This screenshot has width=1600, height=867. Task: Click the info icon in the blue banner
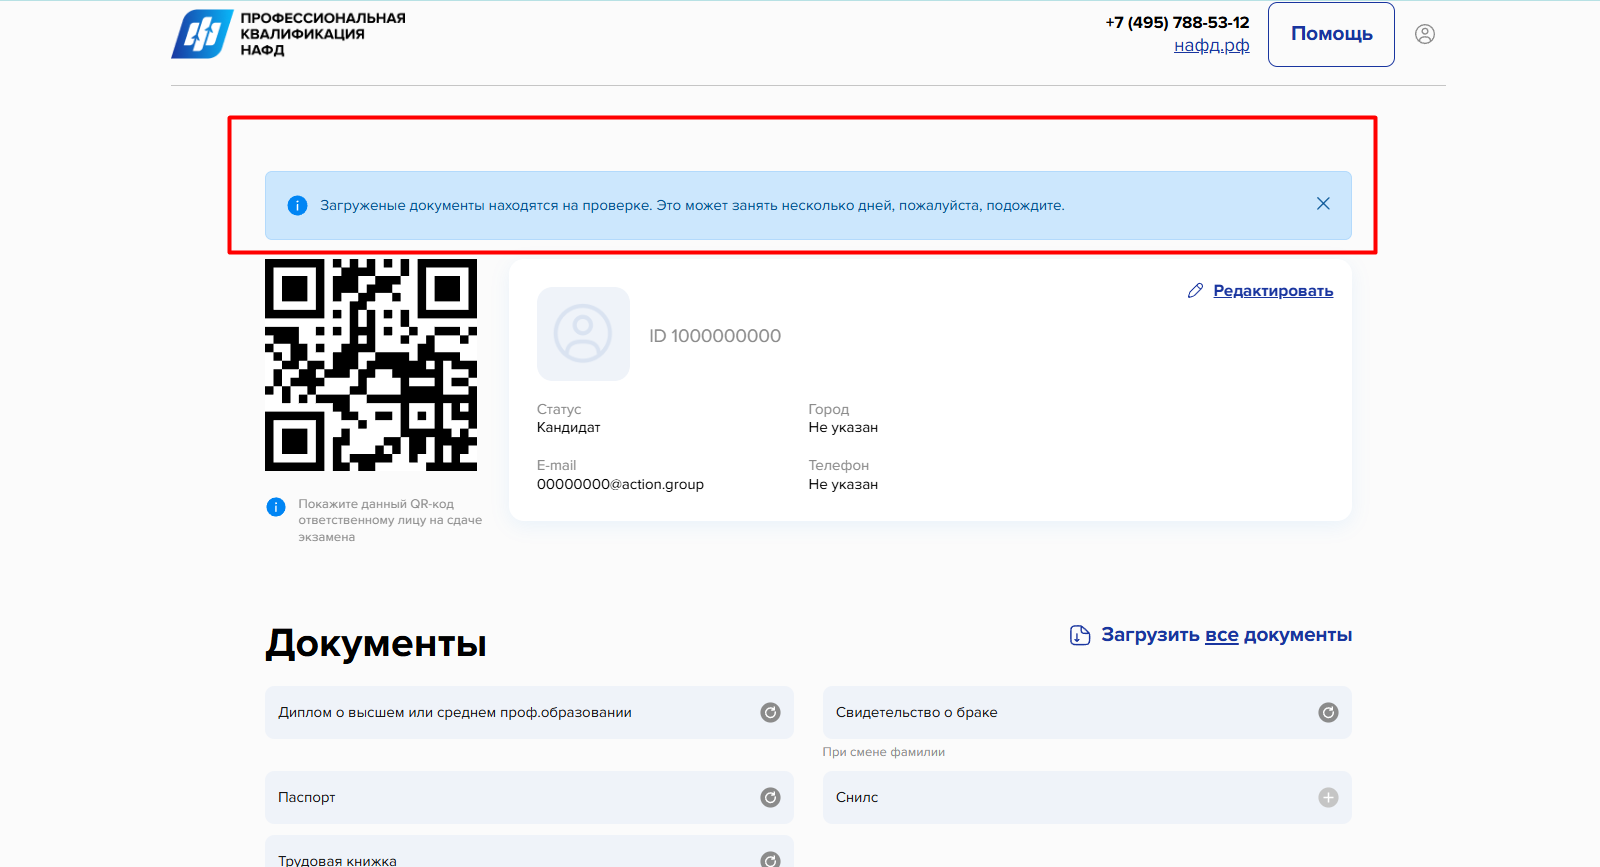[x=297, y=205]
